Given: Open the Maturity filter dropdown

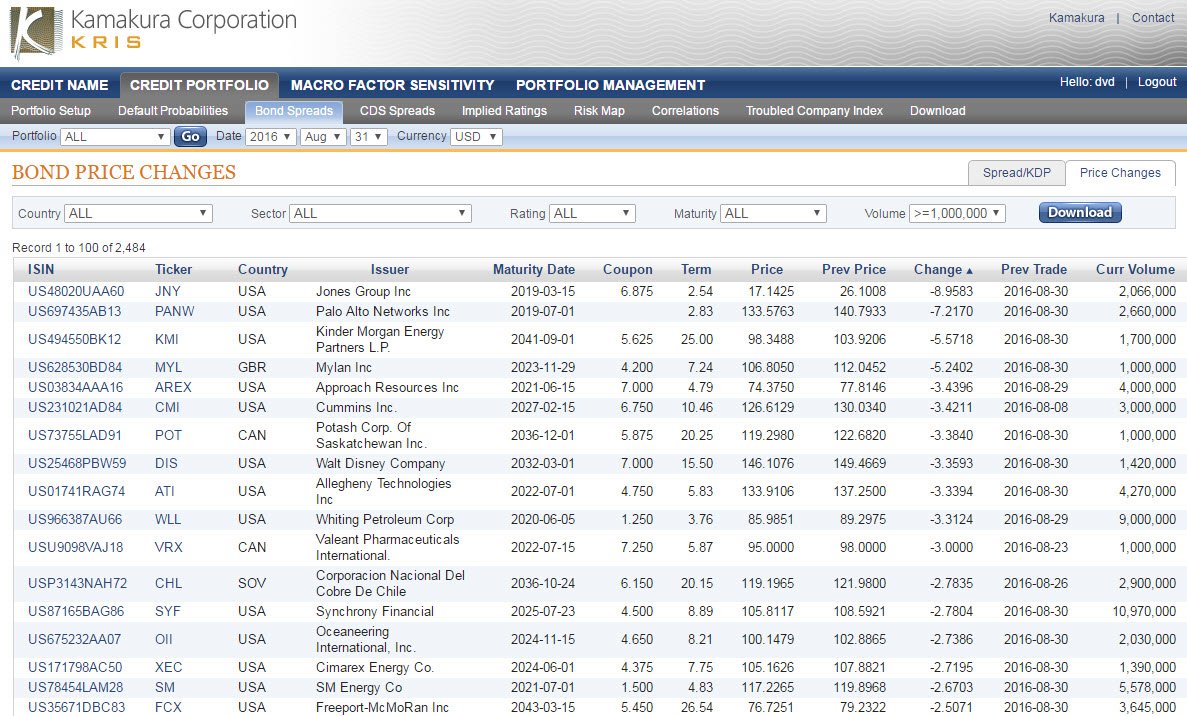Looking at the screenshot, I should coord(773,213).
